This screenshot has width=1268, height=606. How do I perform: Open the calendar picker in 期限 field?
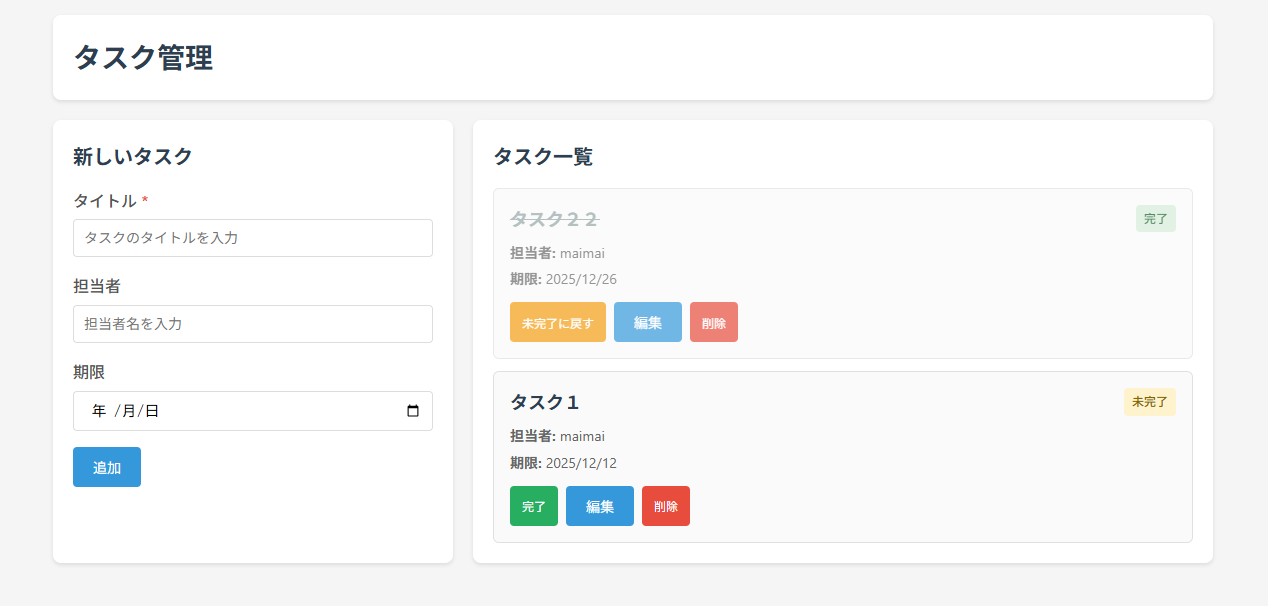(413, 411)
